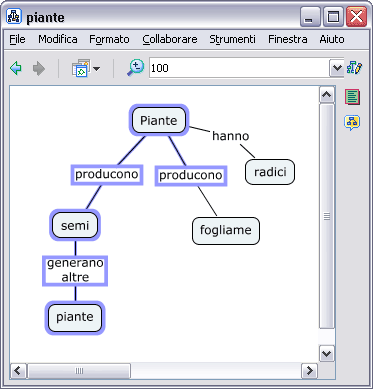Click the CmapTools icon in title bar
The image size is (373, 389).
coord(14,16)
